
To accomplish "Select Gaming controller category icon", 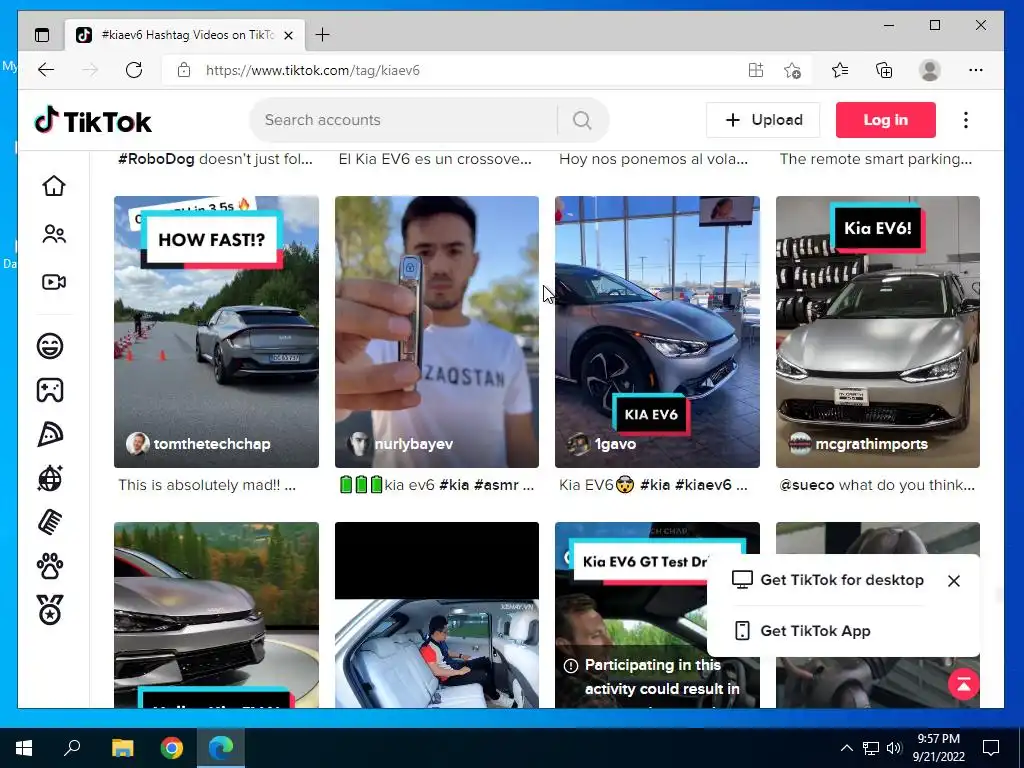I will click(x=50, y=391).
